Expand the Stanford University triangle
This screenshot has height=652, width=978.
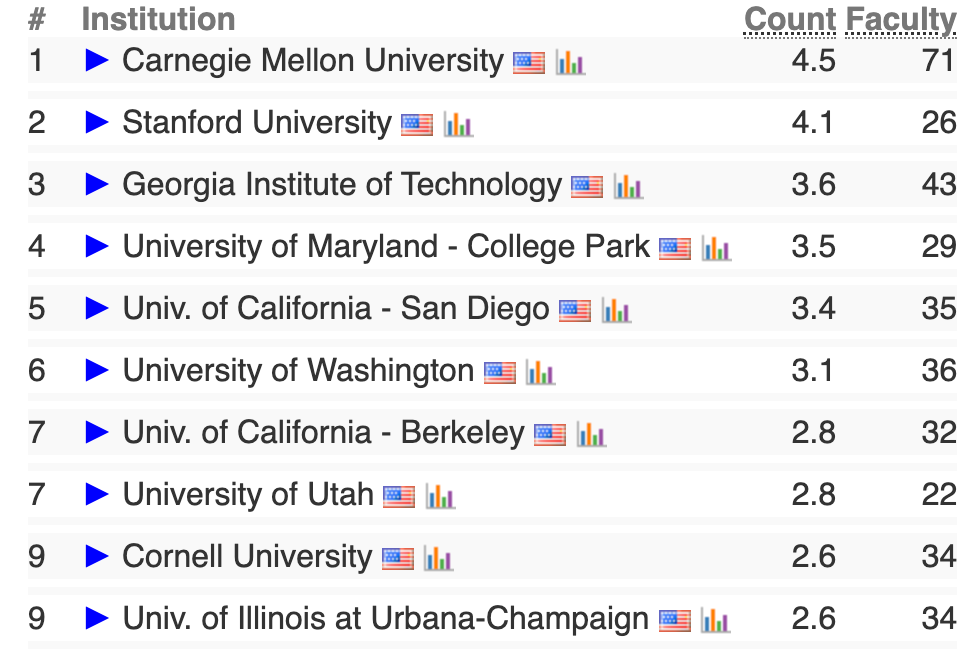pyautogui.click(x=97, y=122)
